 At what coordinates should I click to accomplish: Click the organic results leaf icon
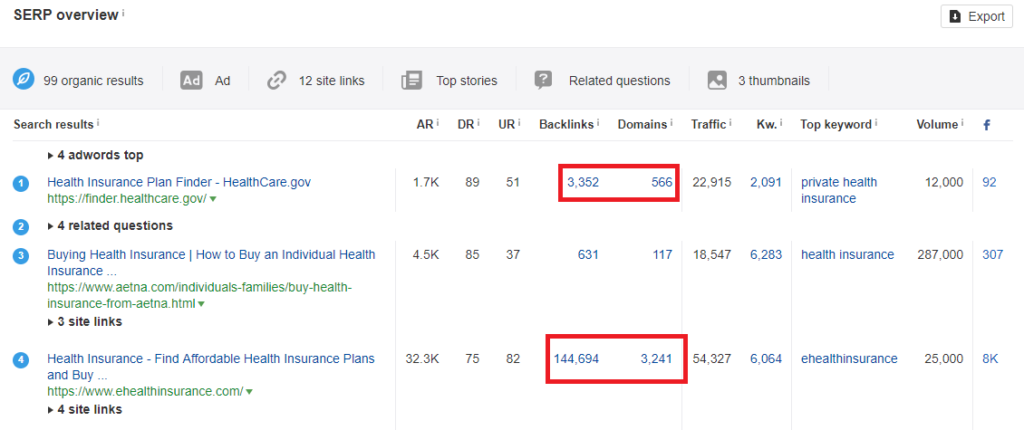click(23, 80)
